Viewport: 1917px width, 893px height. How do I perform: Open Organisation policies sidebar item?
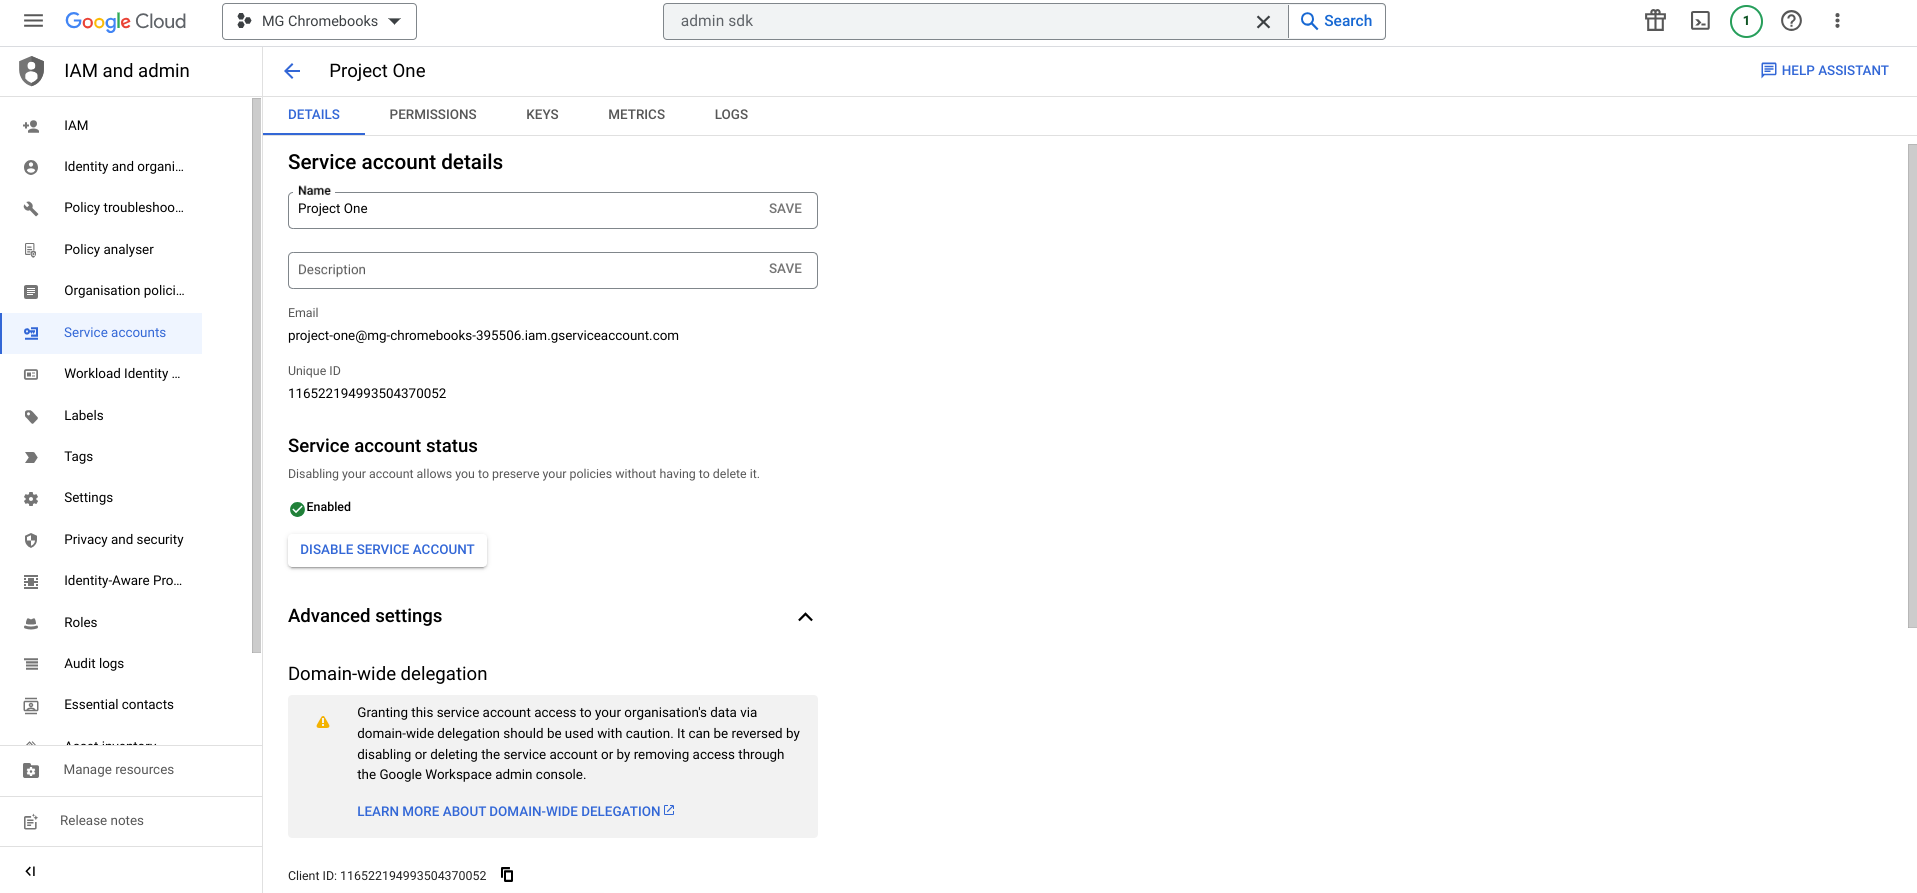click(124, 291)
